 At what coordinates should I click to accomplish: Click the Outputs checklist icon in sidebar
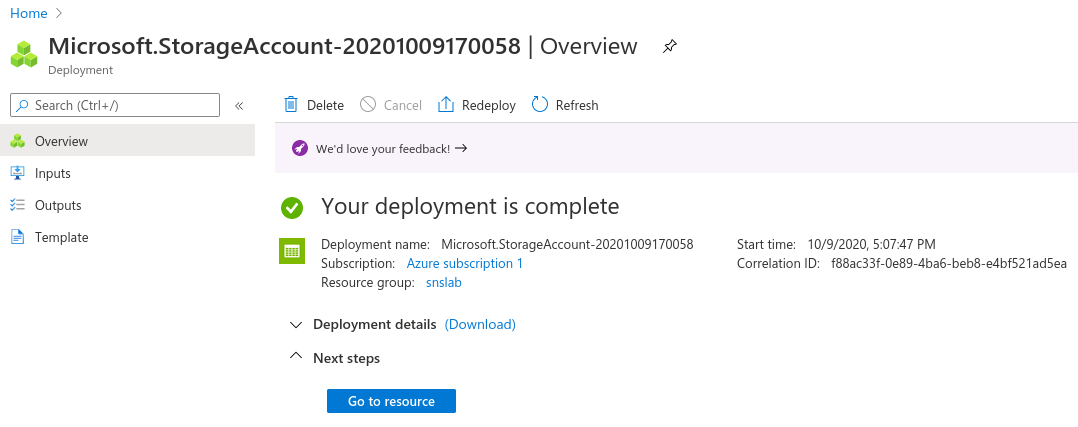(x=18, y=205)
